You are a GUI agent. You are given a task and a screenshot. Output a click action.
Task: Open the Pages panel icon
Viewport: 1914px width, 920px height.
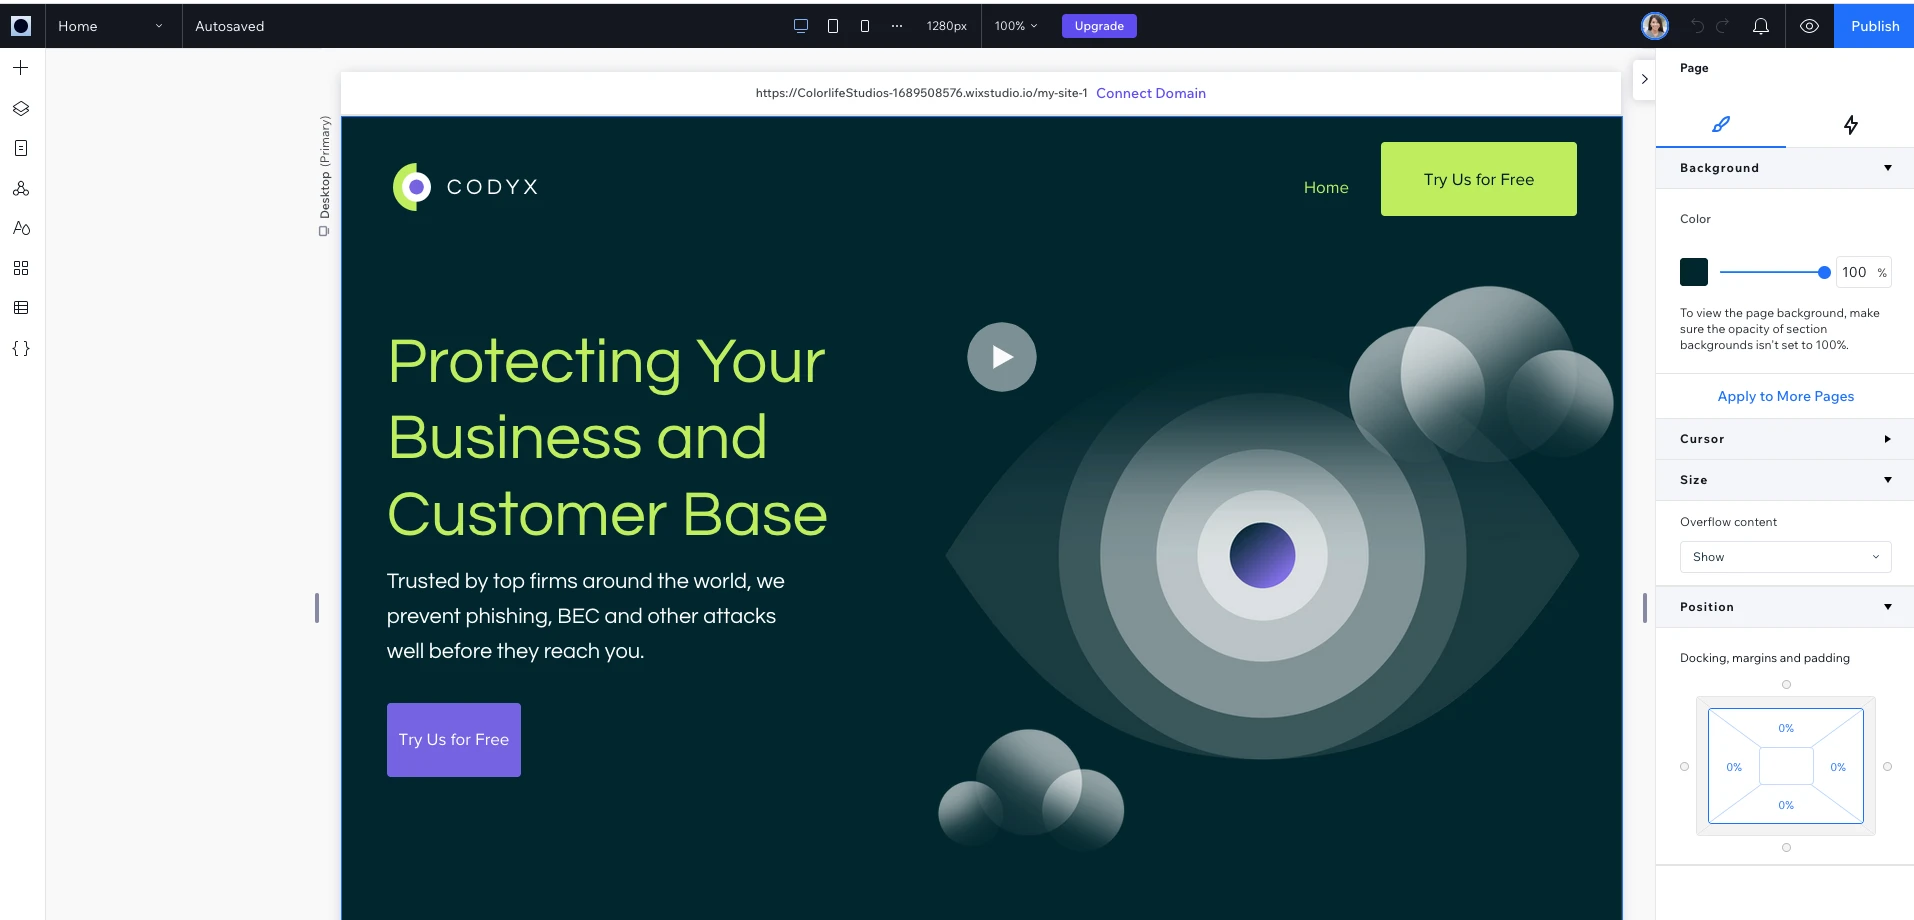coord(21,148)
